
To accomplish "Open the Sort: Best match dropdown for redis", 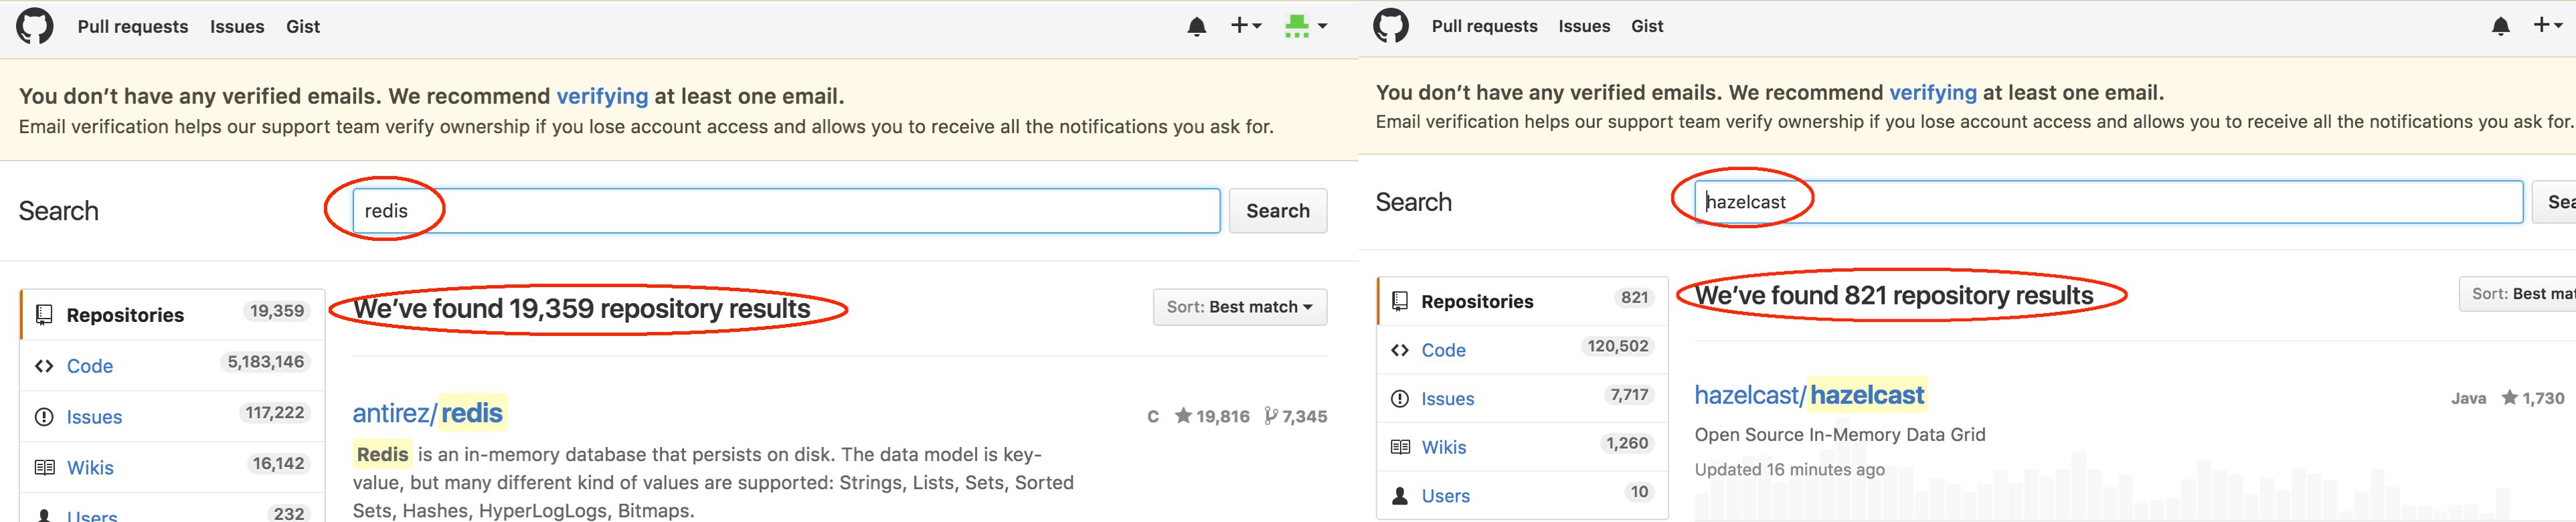I will 1239,307.
